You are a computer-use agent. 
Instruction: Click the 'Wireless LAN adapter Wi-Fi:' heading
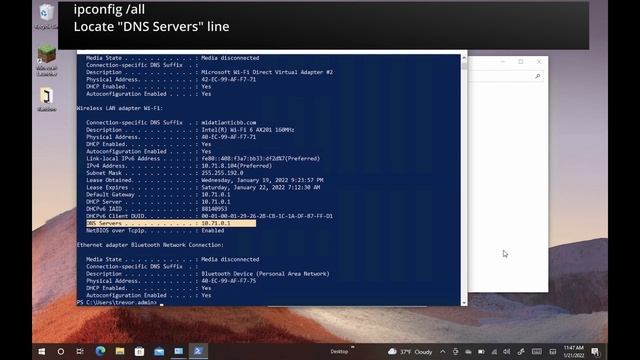[120, 108]
